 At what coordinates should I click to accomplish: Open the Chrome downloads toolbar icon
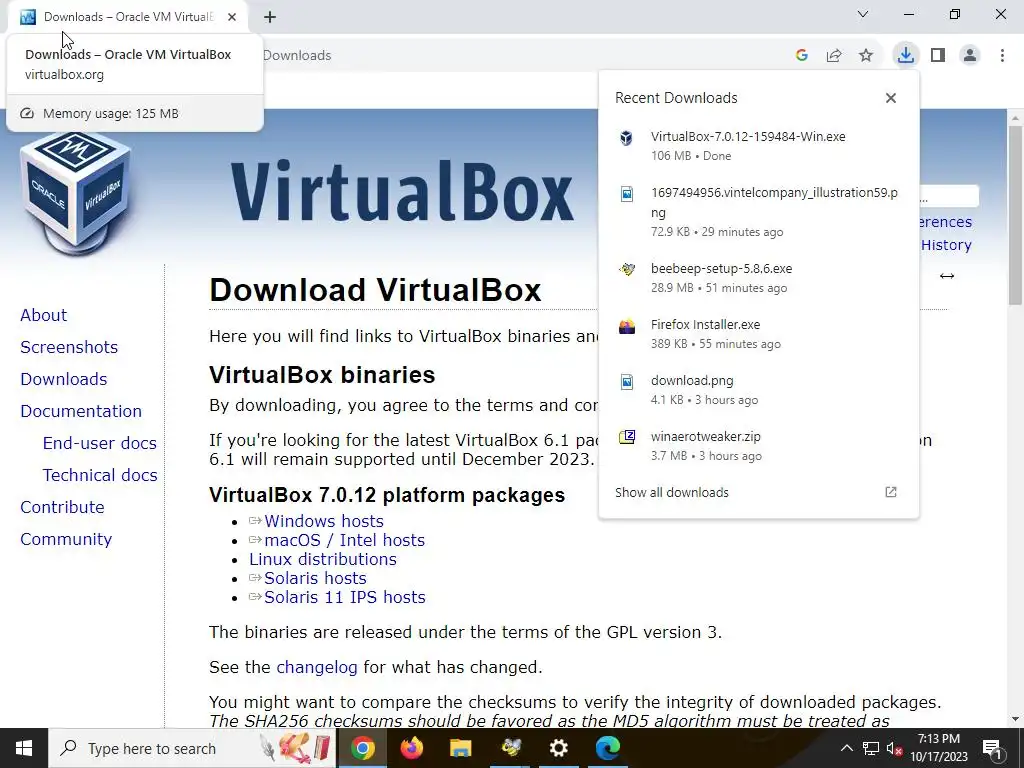tap(905, 55)
